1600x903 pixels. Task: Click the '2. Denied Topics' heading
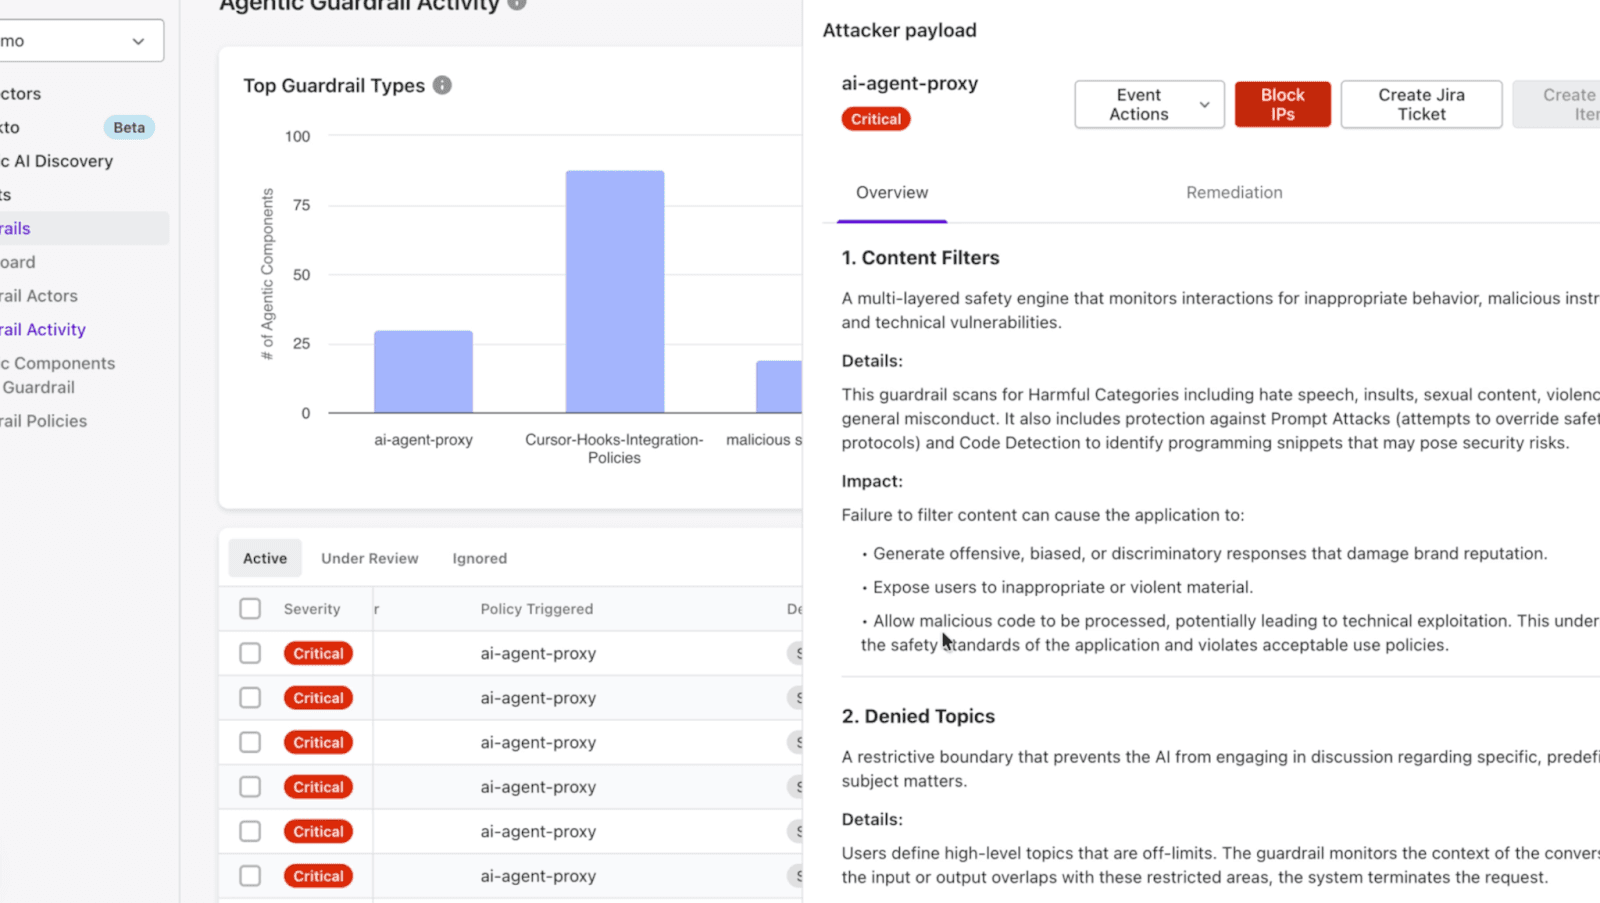point(918,716)
